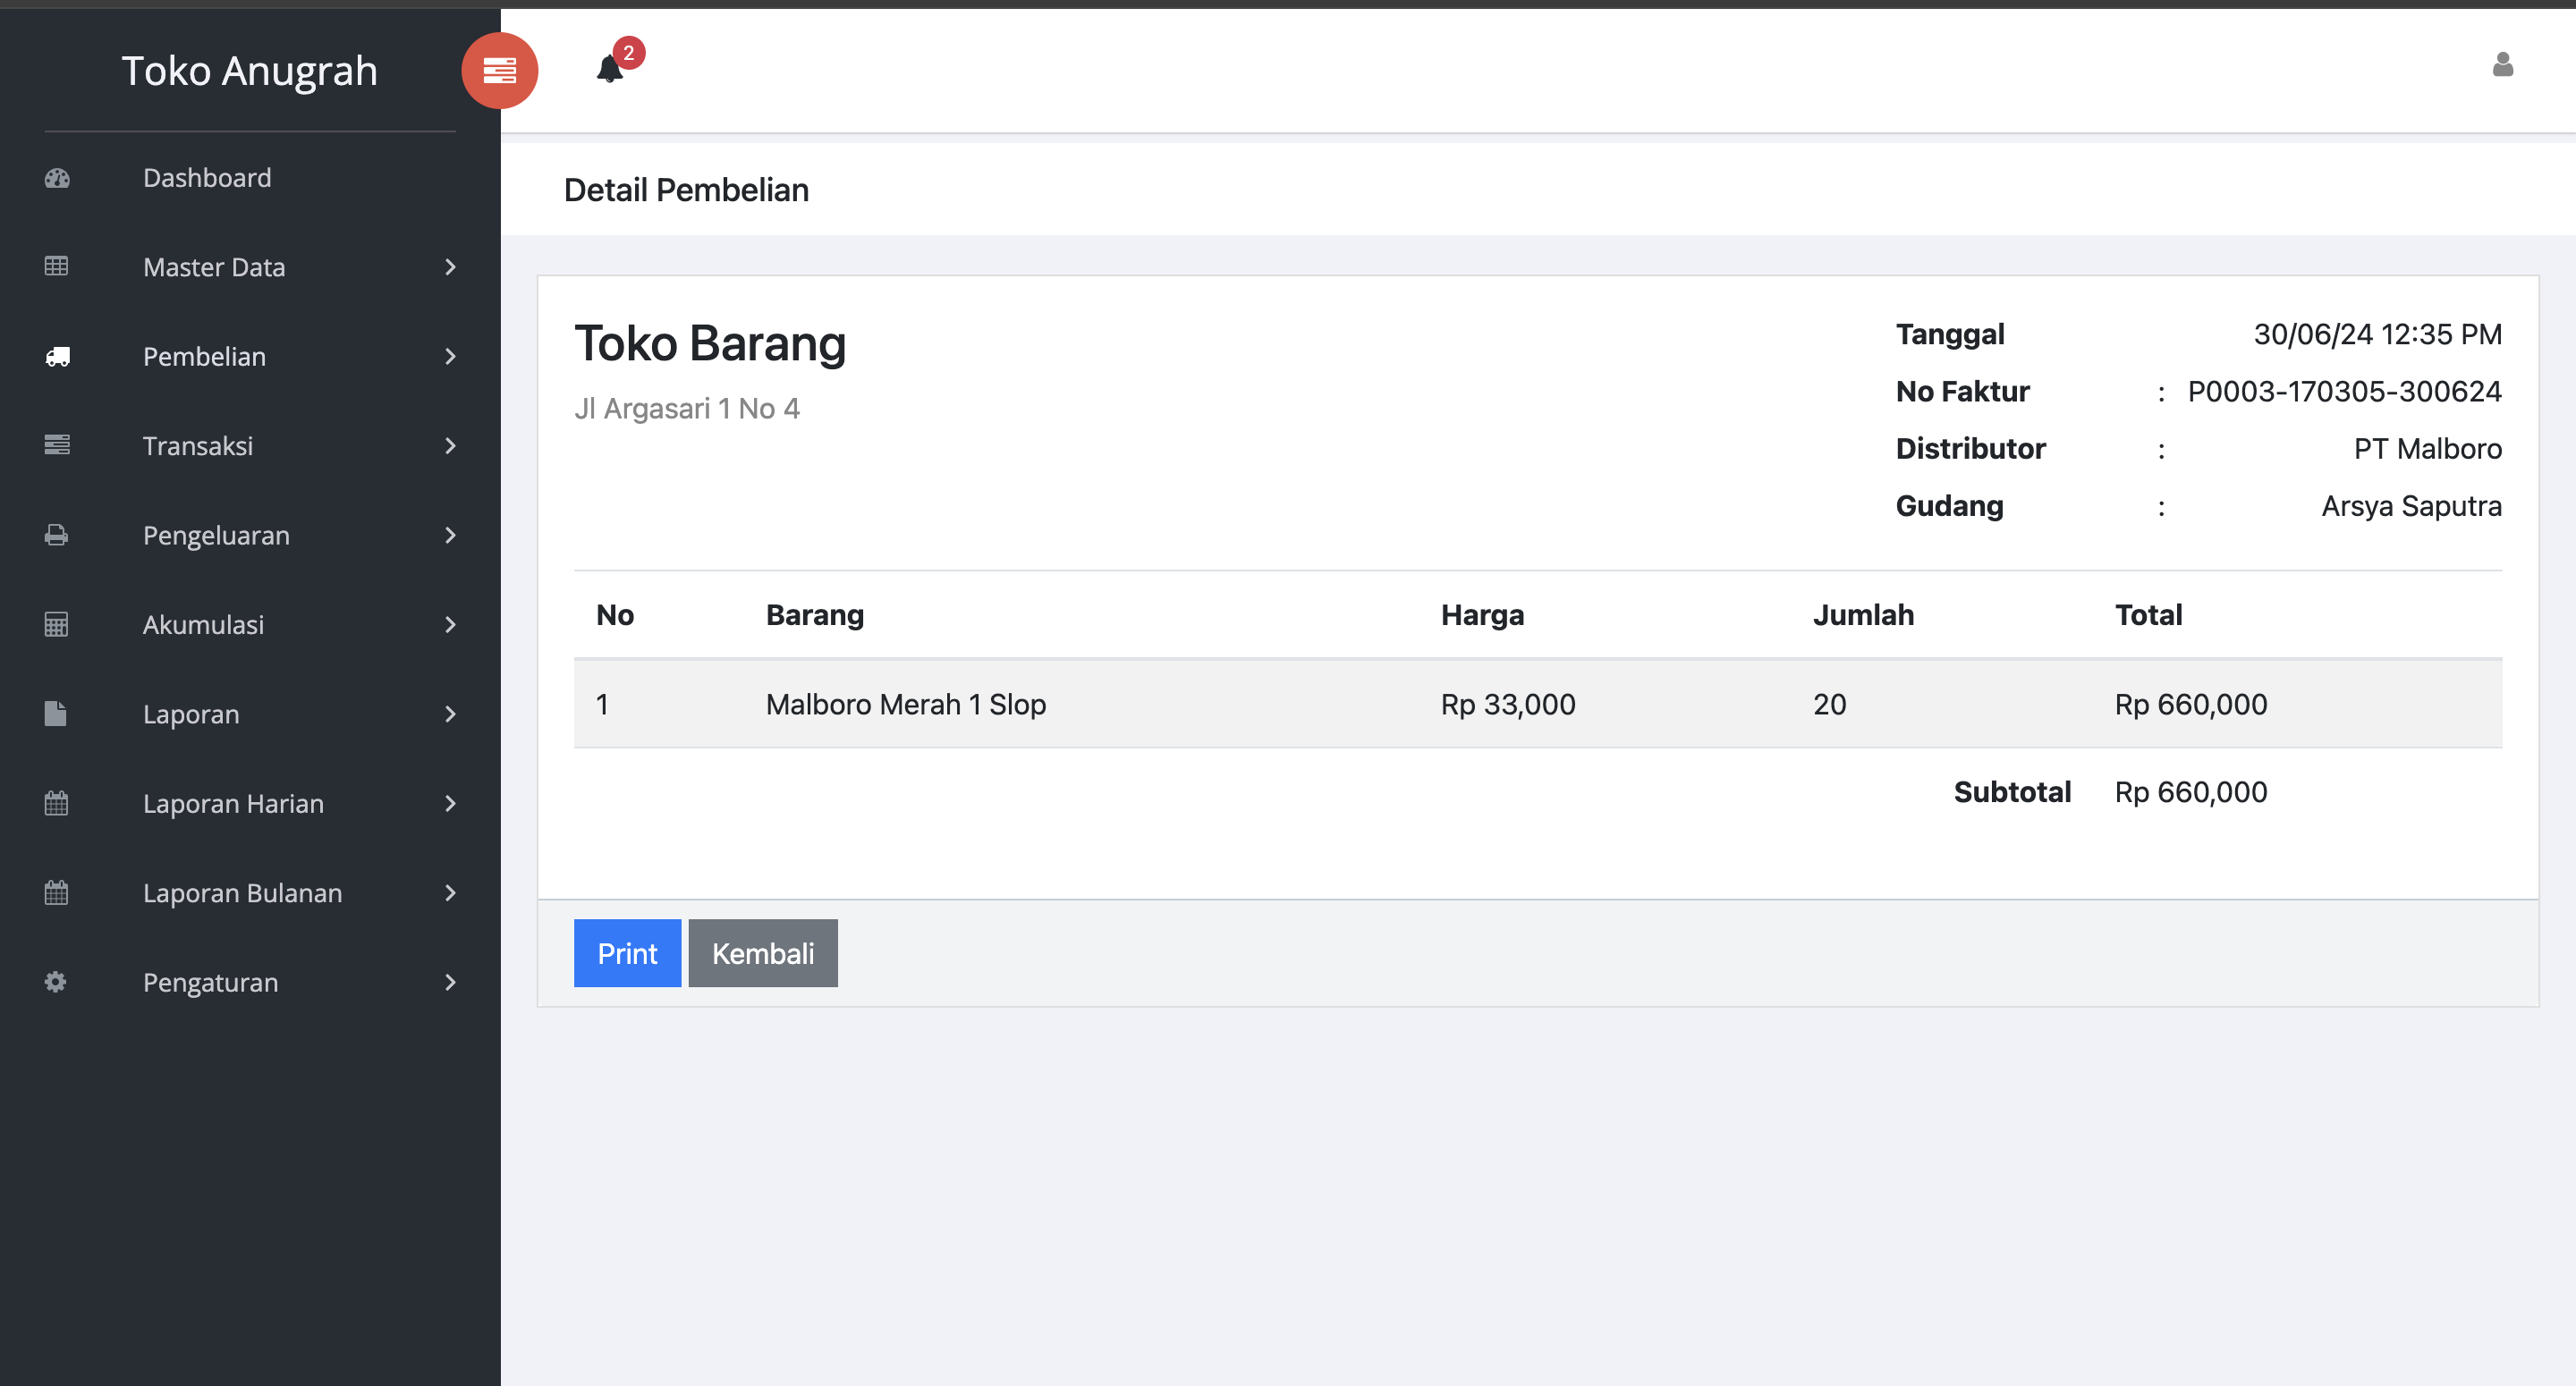Click the Pengaturan gear icon

(x=56, y=982)
